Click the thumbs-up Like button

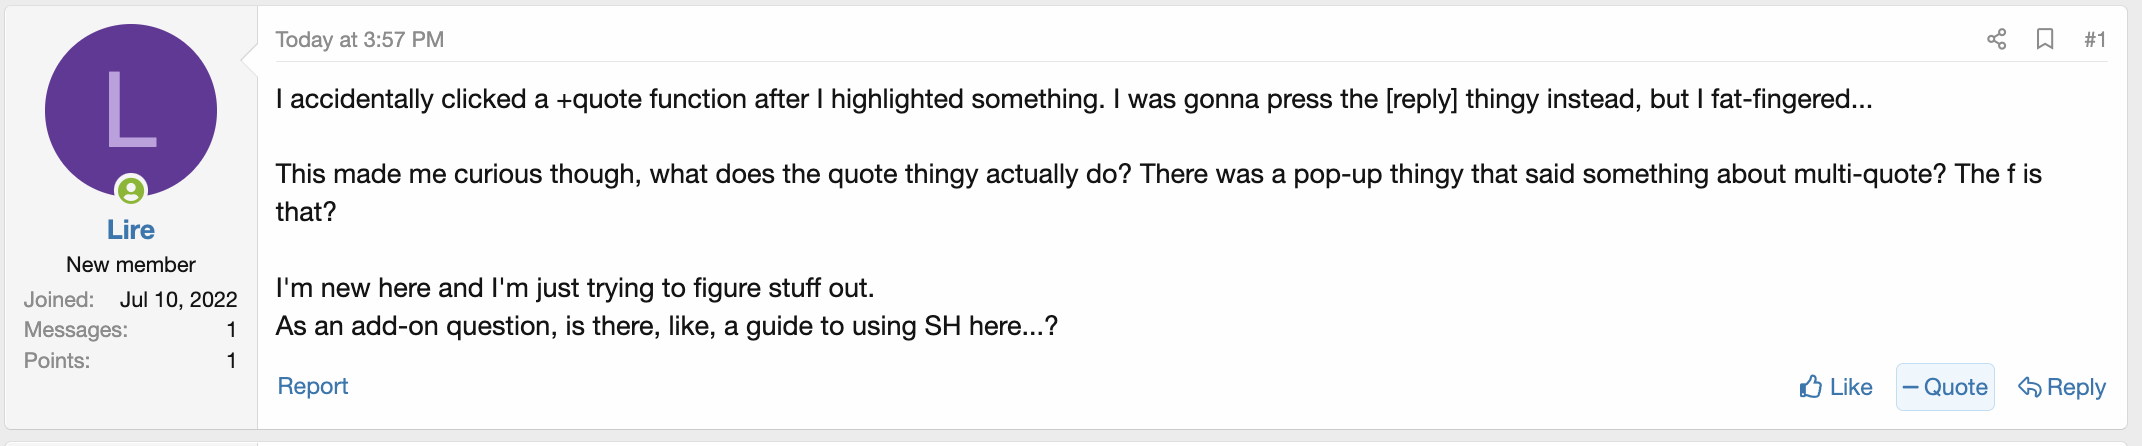pos(1836,387)
